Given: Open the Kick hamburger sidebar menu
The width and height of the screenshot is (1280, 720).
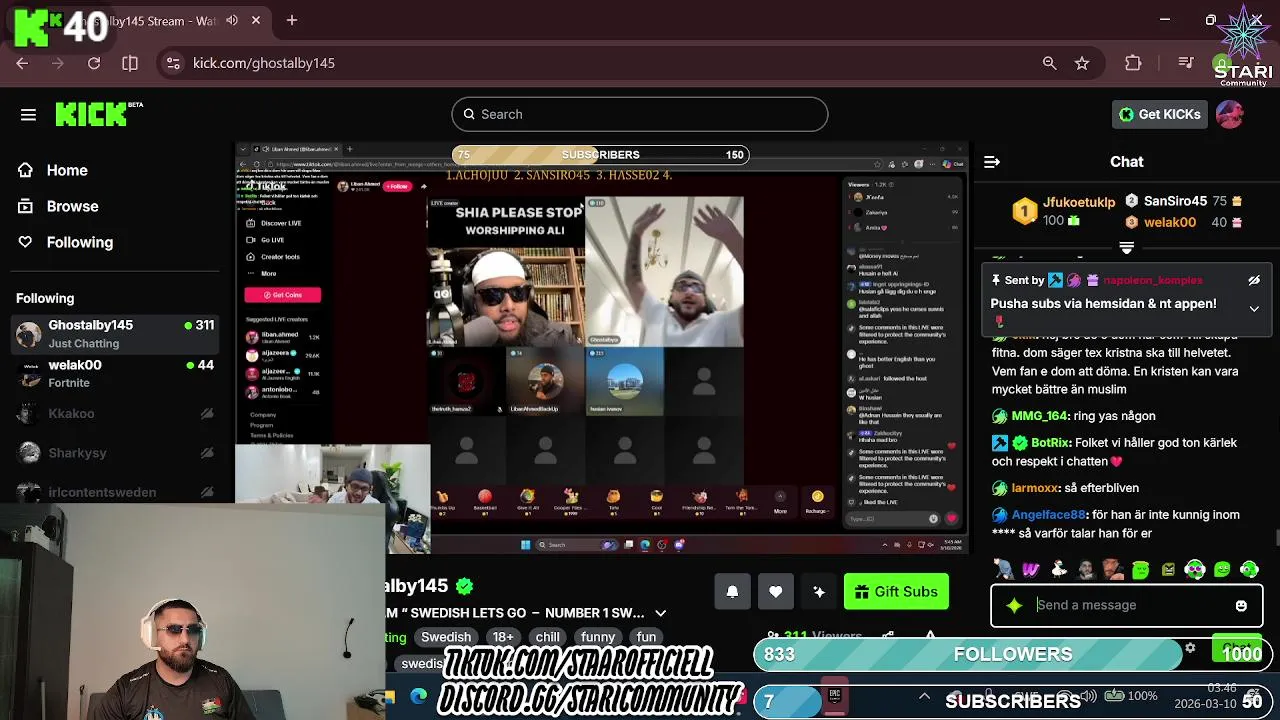Looking at the screenshot, I should coord(28,114).
